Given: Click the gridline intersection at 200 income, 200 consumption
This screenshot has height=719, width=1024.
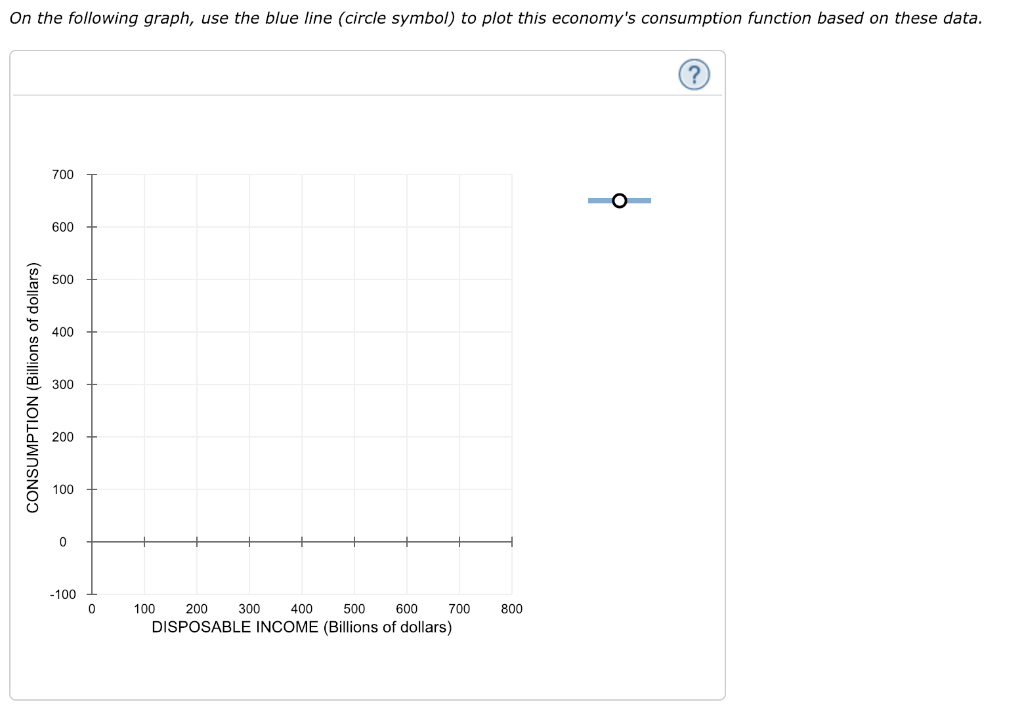Looking at the screenshot, I should tap(198, 436).
